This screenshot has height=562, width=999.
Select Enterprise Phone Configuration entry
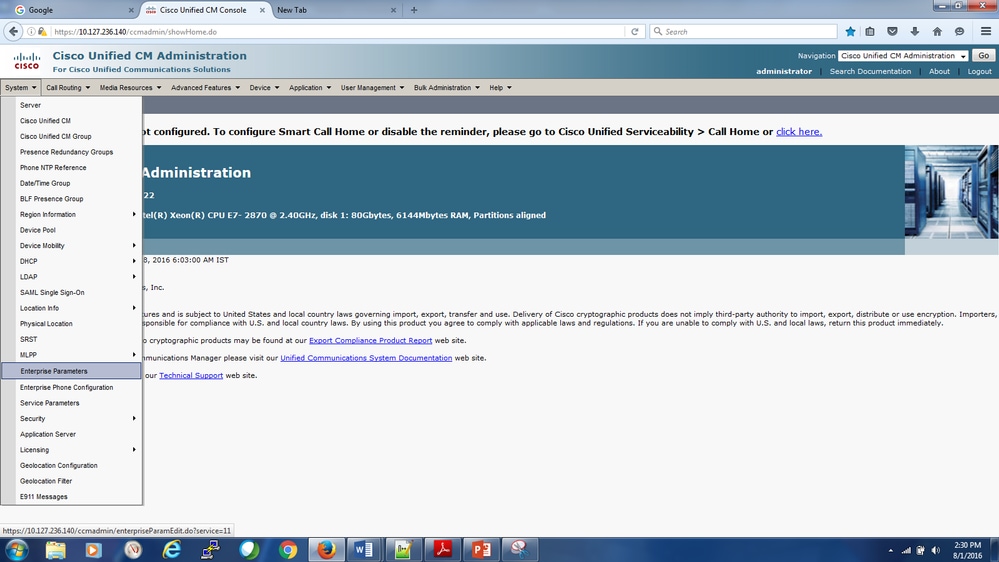coord(71,387)
